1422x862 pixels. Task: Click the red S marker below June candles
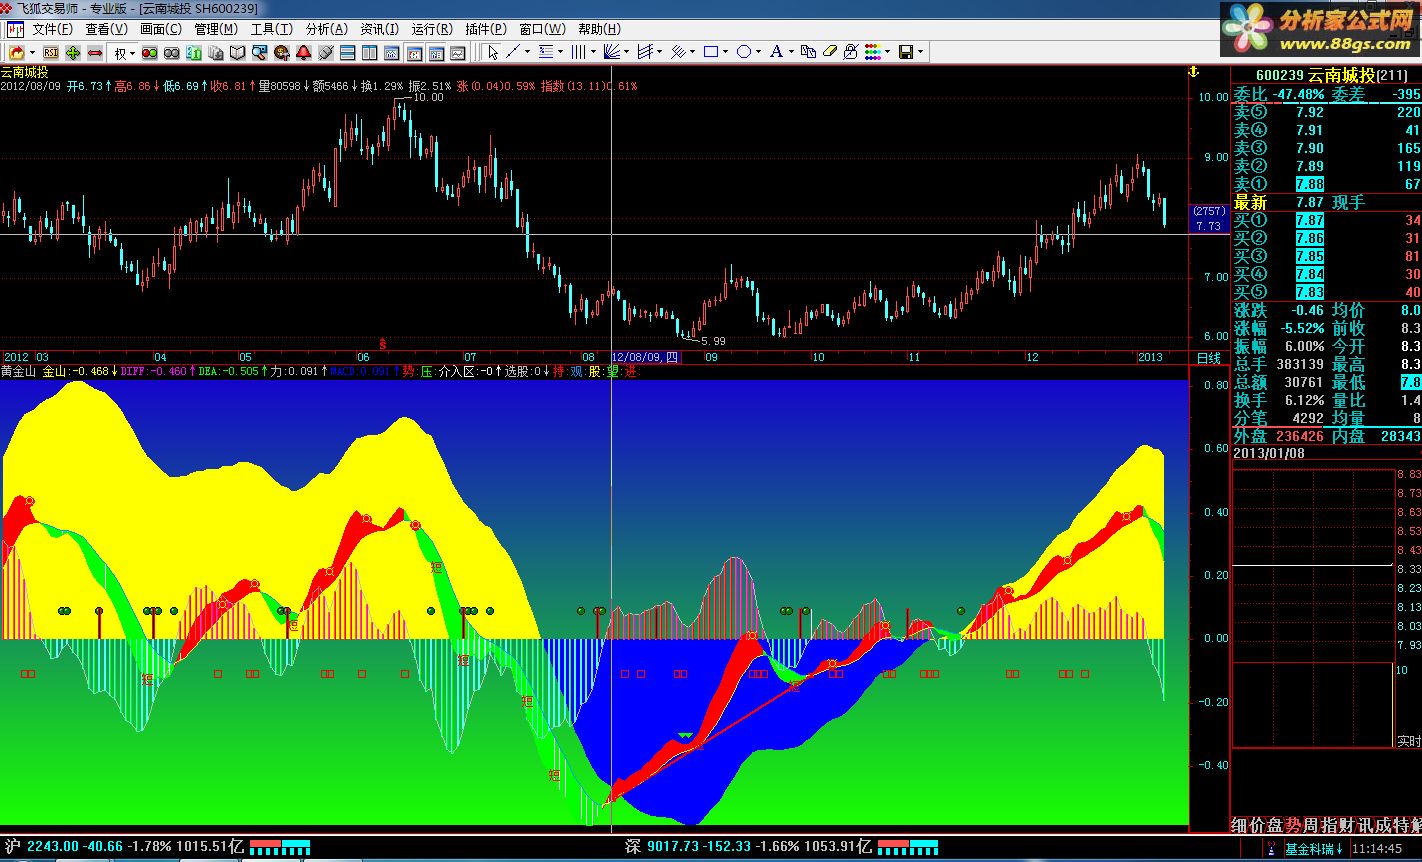(382, 342)
